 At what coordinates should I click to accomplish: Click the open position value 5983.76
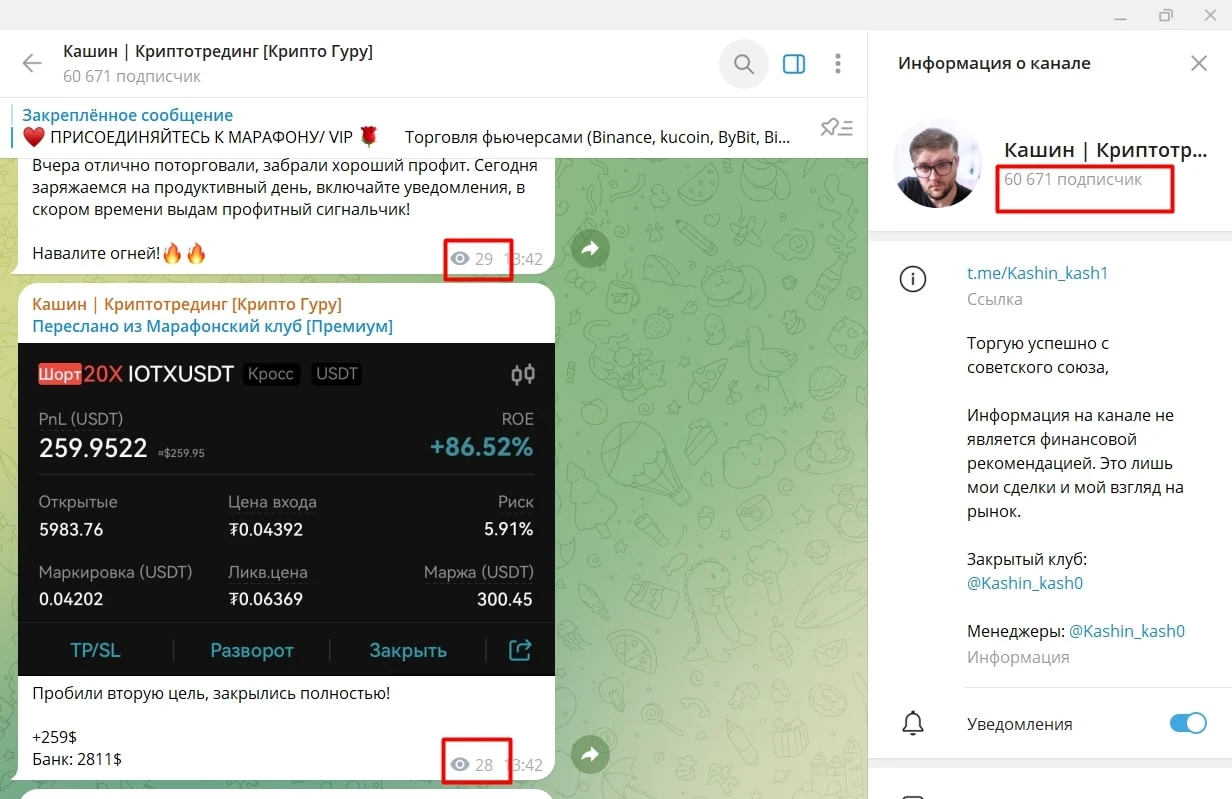(x=71, y=529)
